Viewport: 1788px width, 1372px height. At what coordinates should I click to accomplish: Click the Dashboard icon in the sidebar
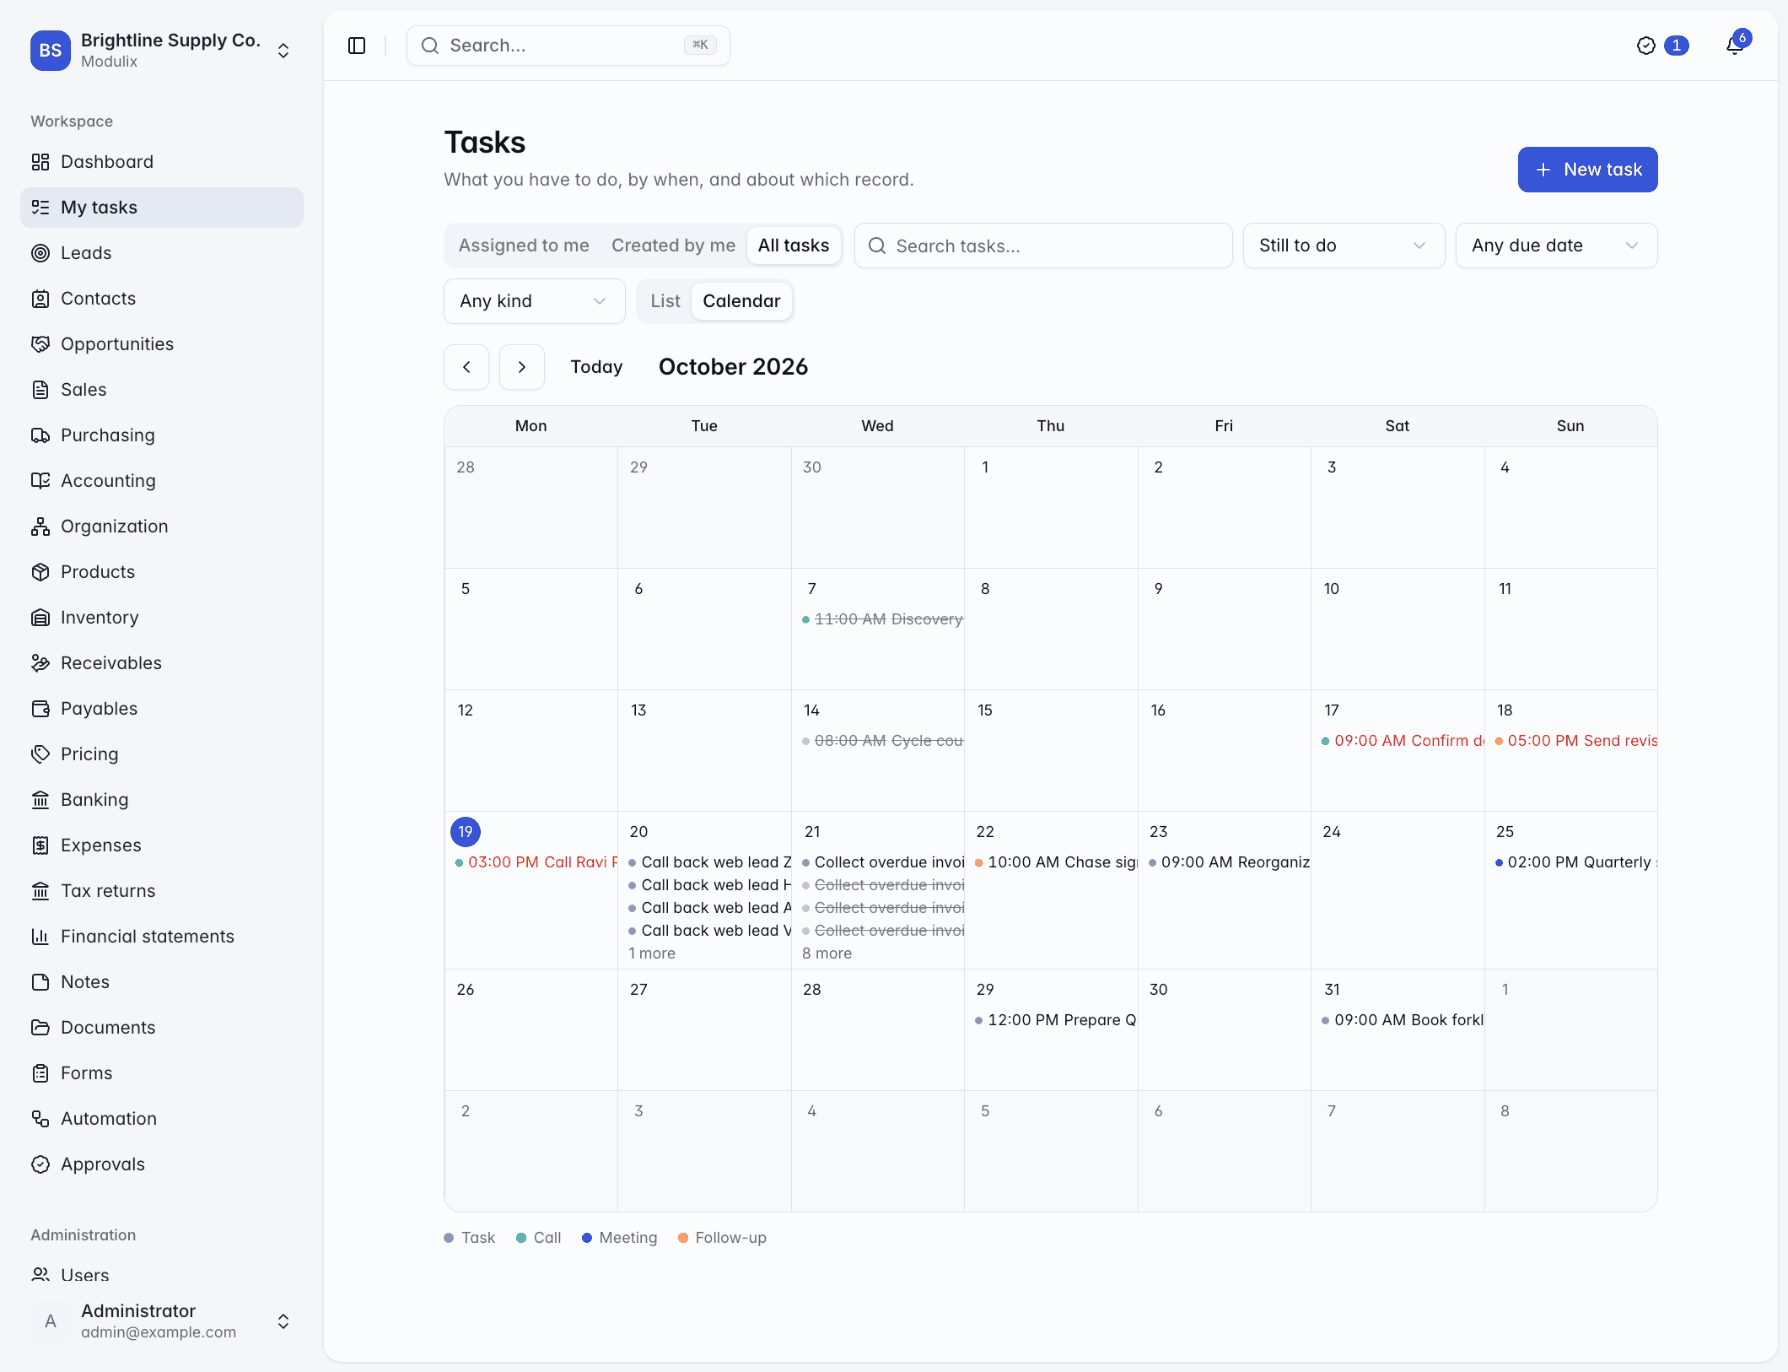click(x=40, y=162)
